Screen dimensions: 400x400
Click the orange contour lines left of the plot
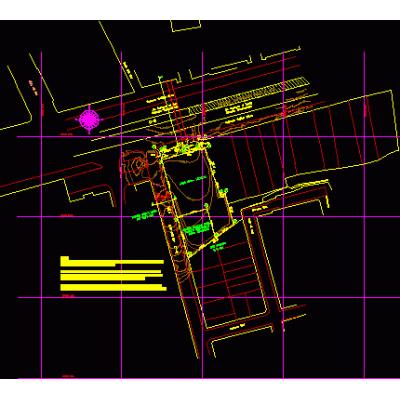pos(134,166)
